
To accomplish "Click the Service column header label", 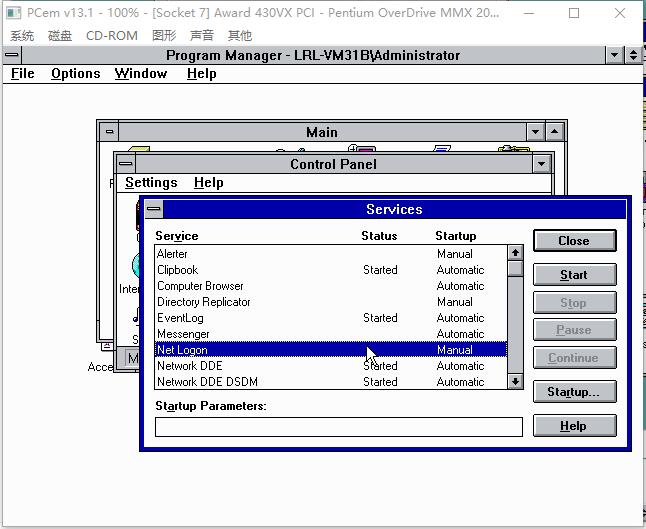I will [177, 236].
